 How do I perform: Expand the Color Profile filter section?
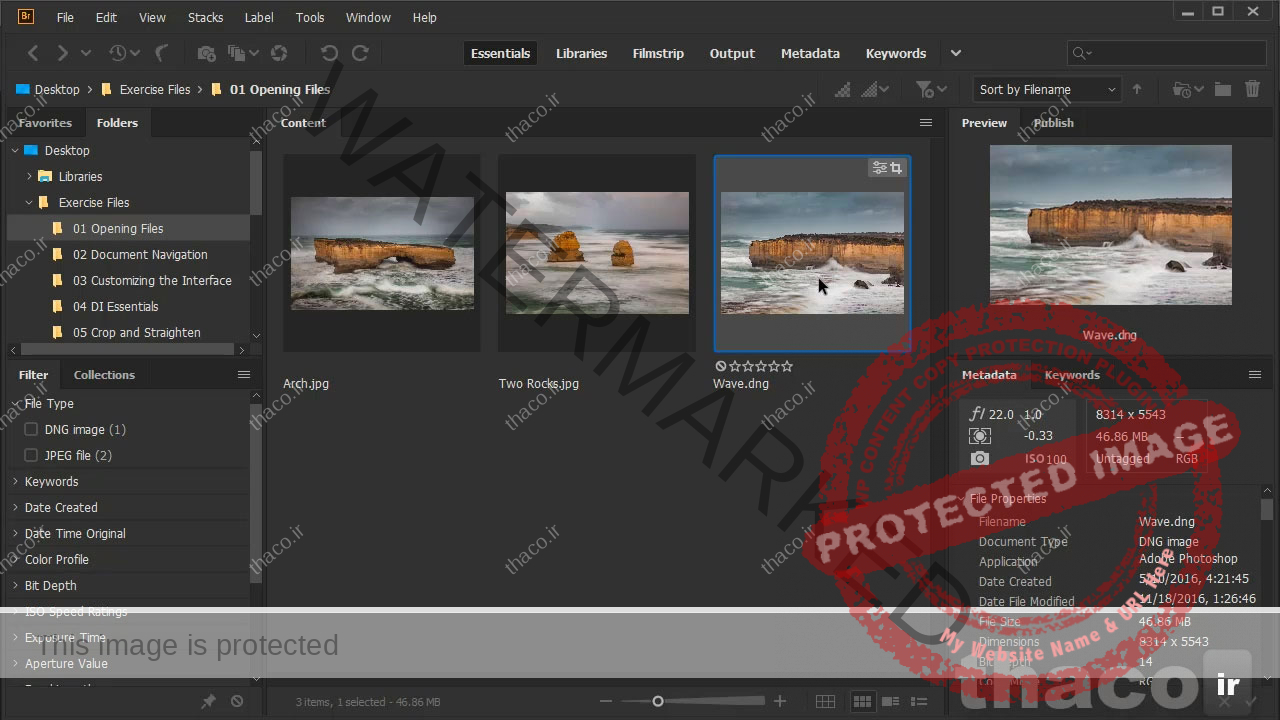tap(15, 559)
